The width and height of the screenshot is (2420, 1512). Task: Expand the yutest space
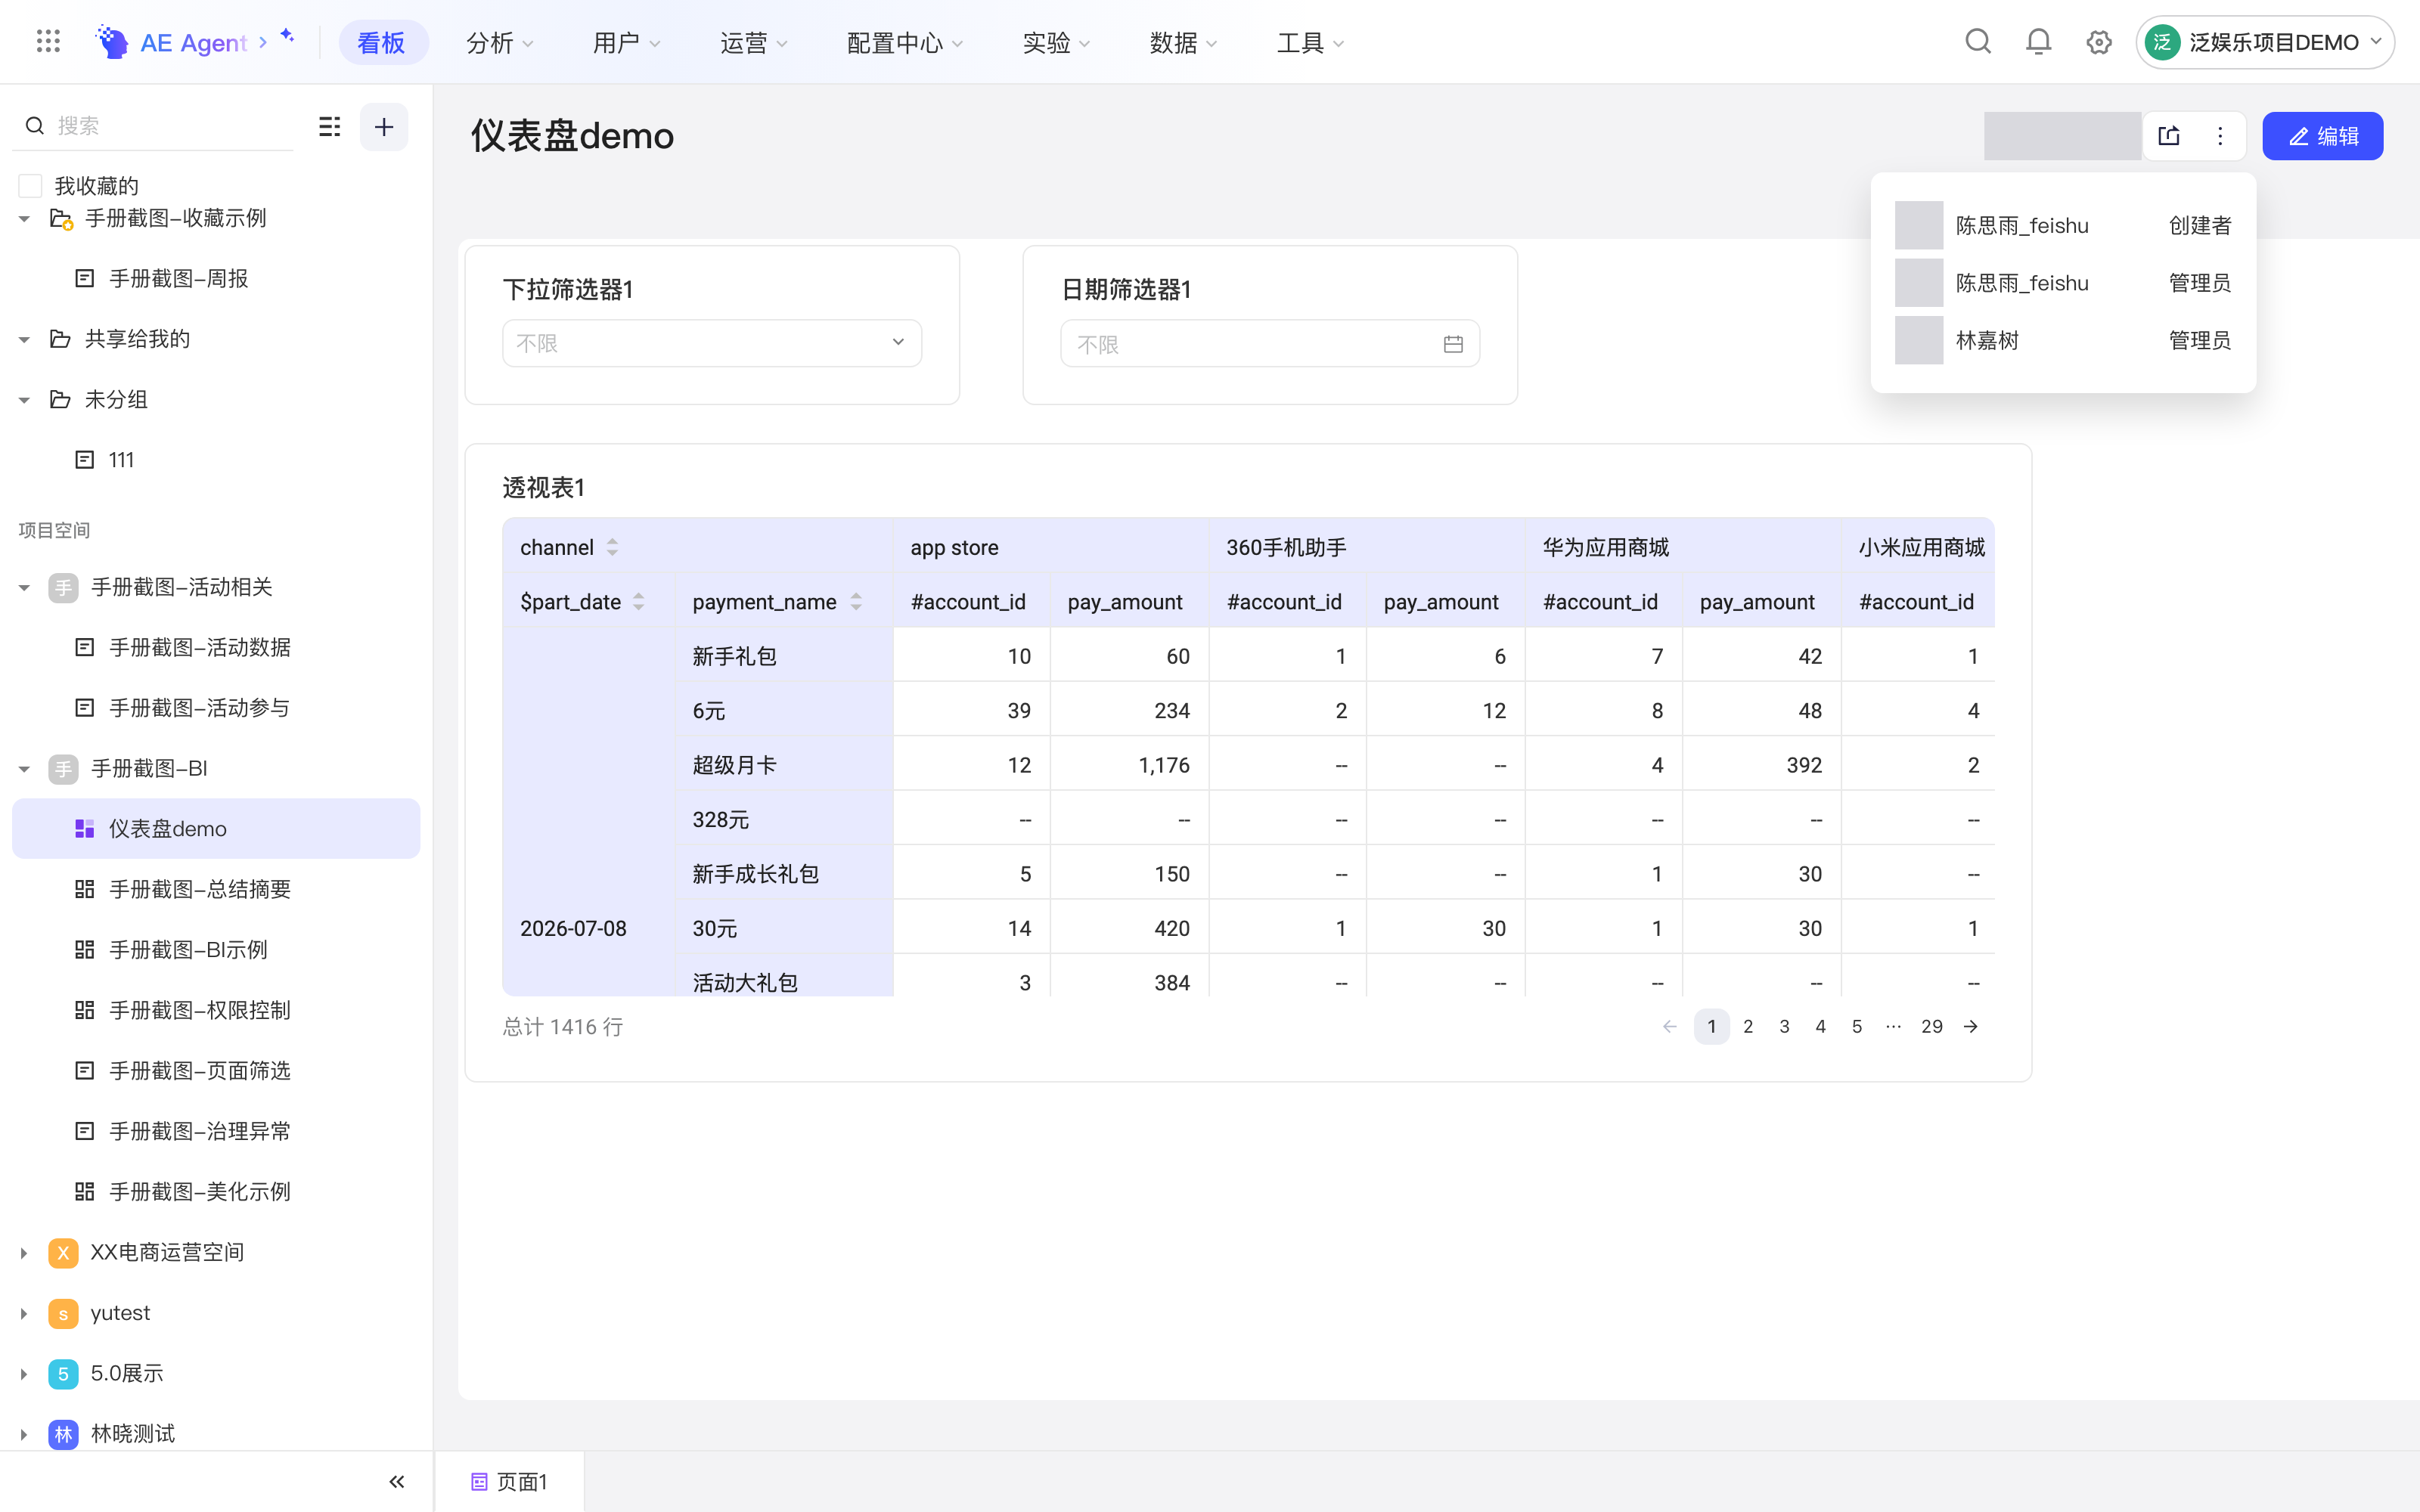[x=24, y=1313]
